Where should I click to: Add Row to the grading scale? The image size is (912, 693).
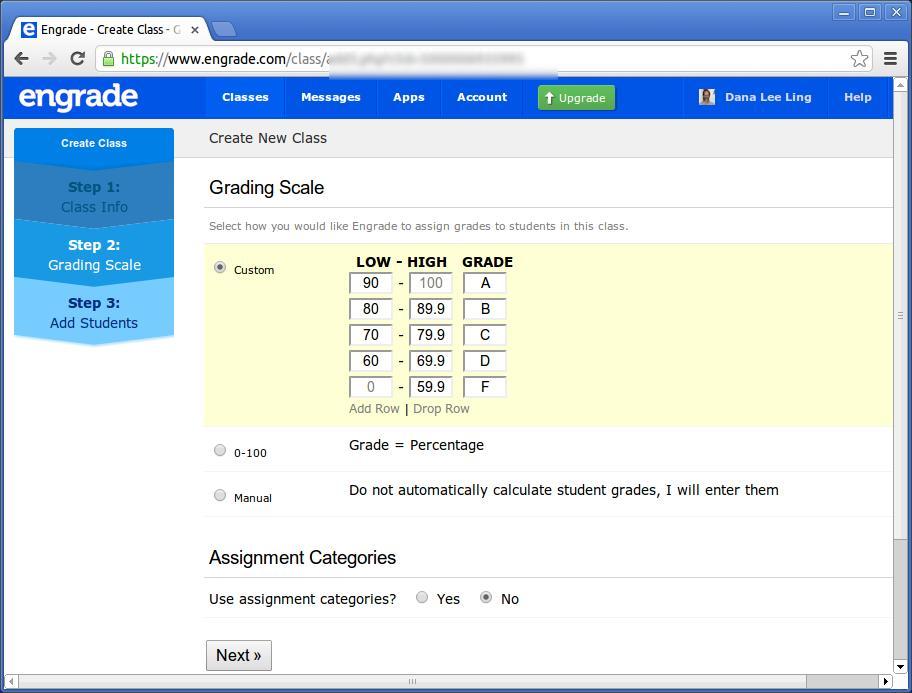click(373, 408)
